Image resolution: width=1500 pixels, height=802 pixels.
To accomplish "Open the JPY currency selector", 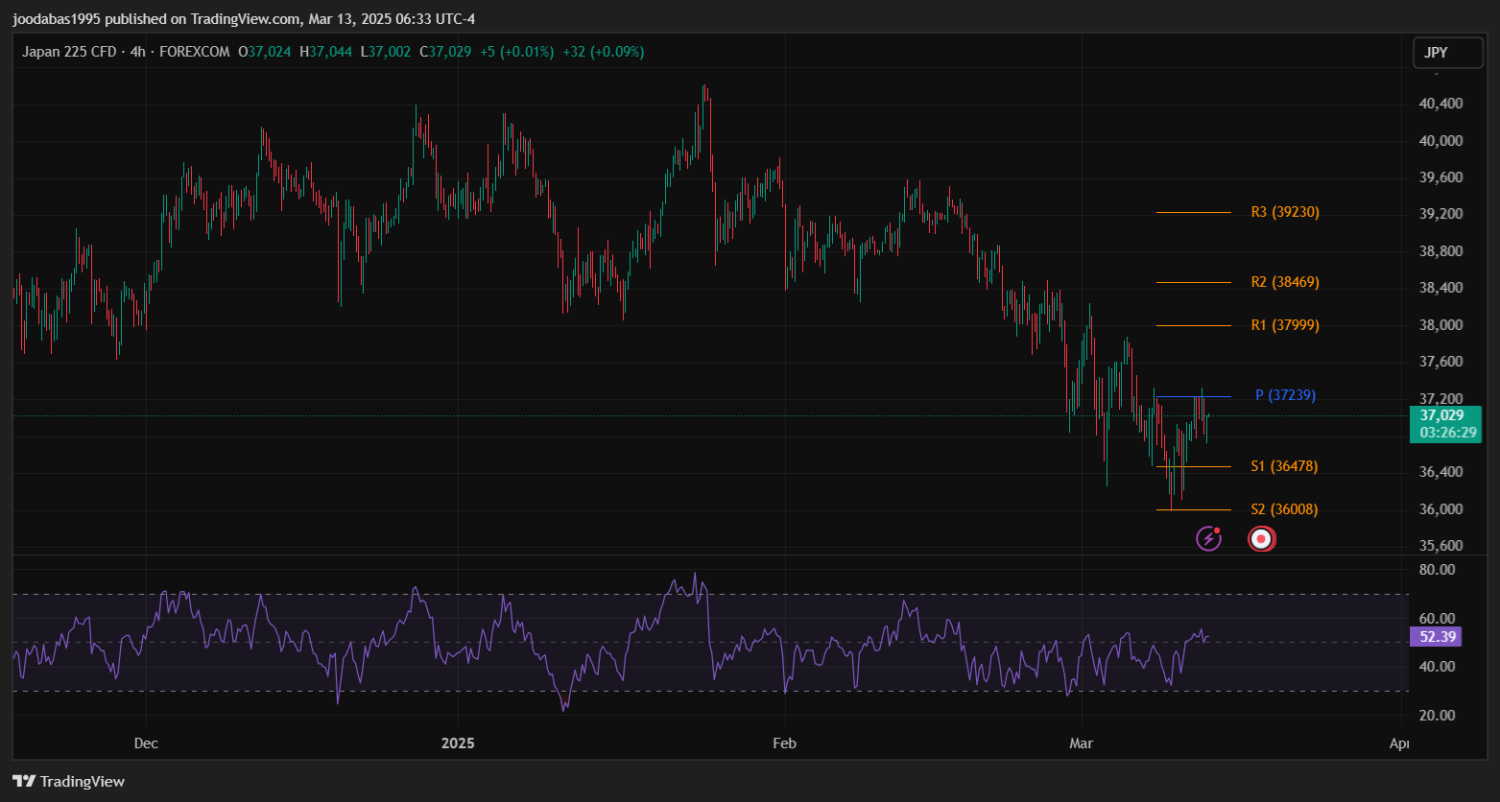I will pos(1447,53).
